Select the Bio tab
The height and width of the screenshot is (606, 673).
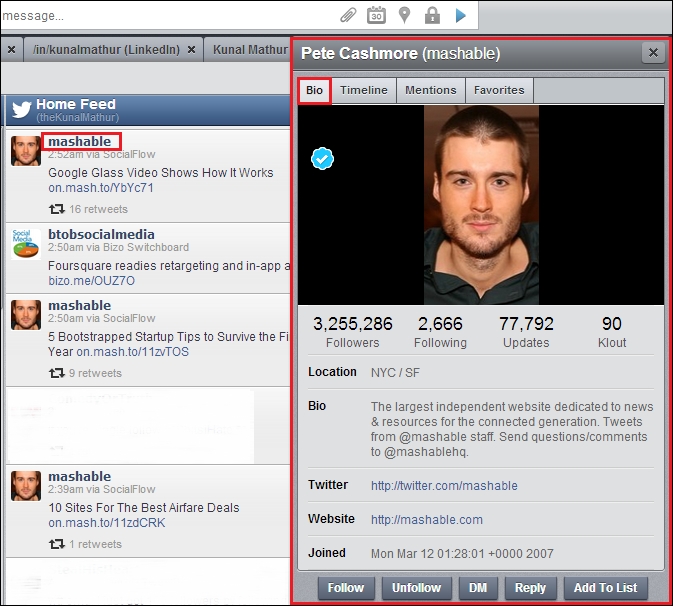click(314, 90)
